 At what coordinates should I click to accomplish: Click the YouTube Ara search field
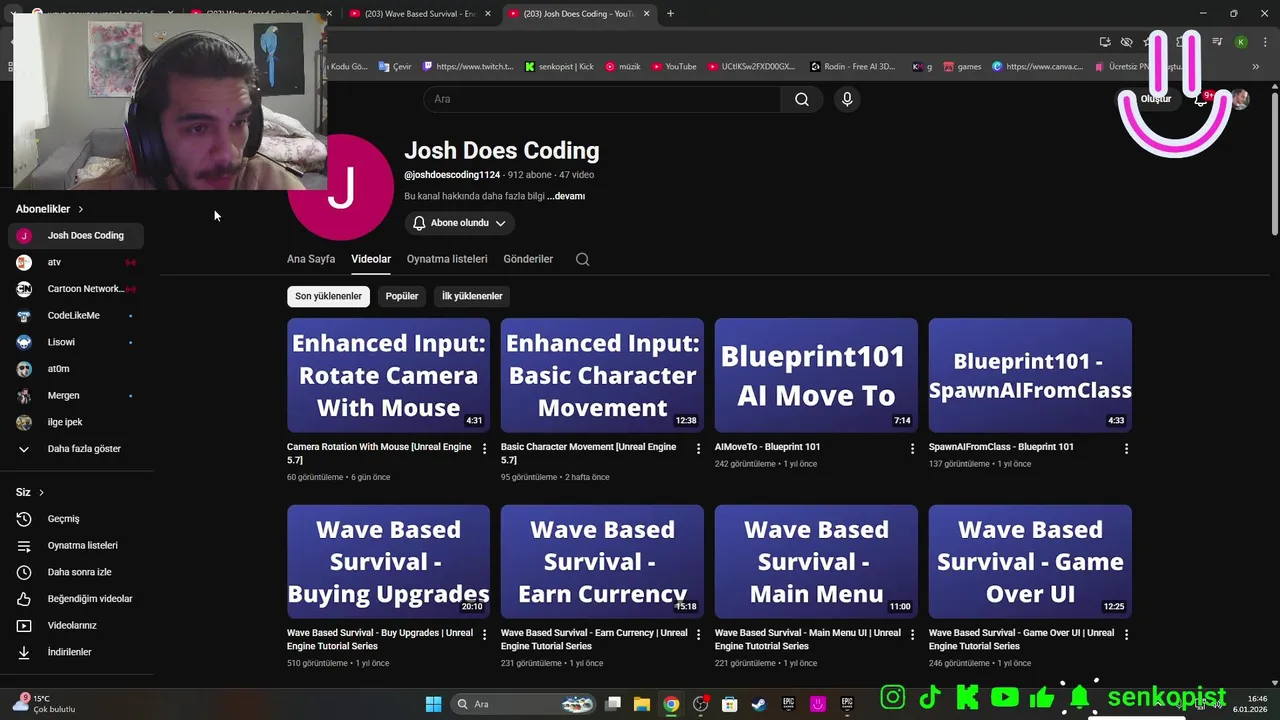point(602,99)
